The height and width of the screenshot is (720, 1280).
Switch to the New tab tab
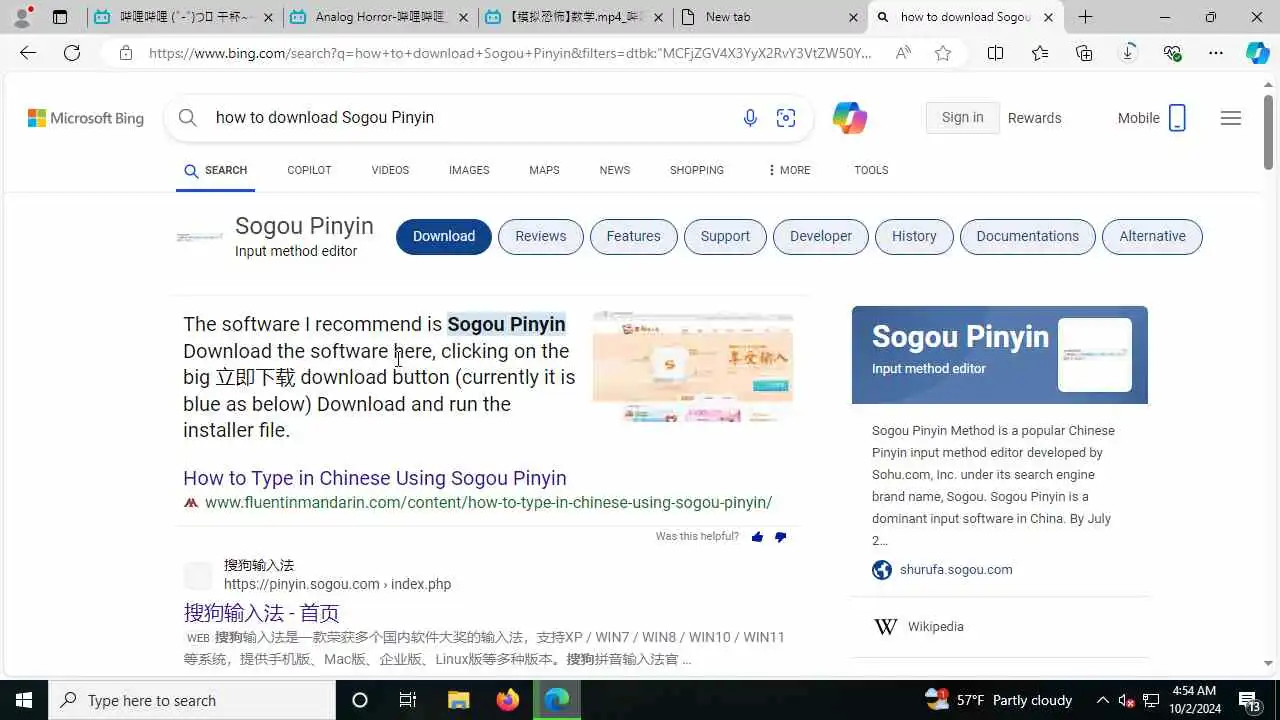(x=770, y=17)
